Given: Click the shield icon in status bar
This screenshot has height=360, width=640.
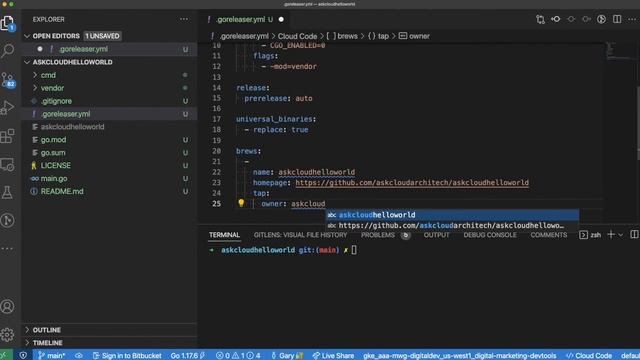Looking at the screenshot, I should (23, 356).
